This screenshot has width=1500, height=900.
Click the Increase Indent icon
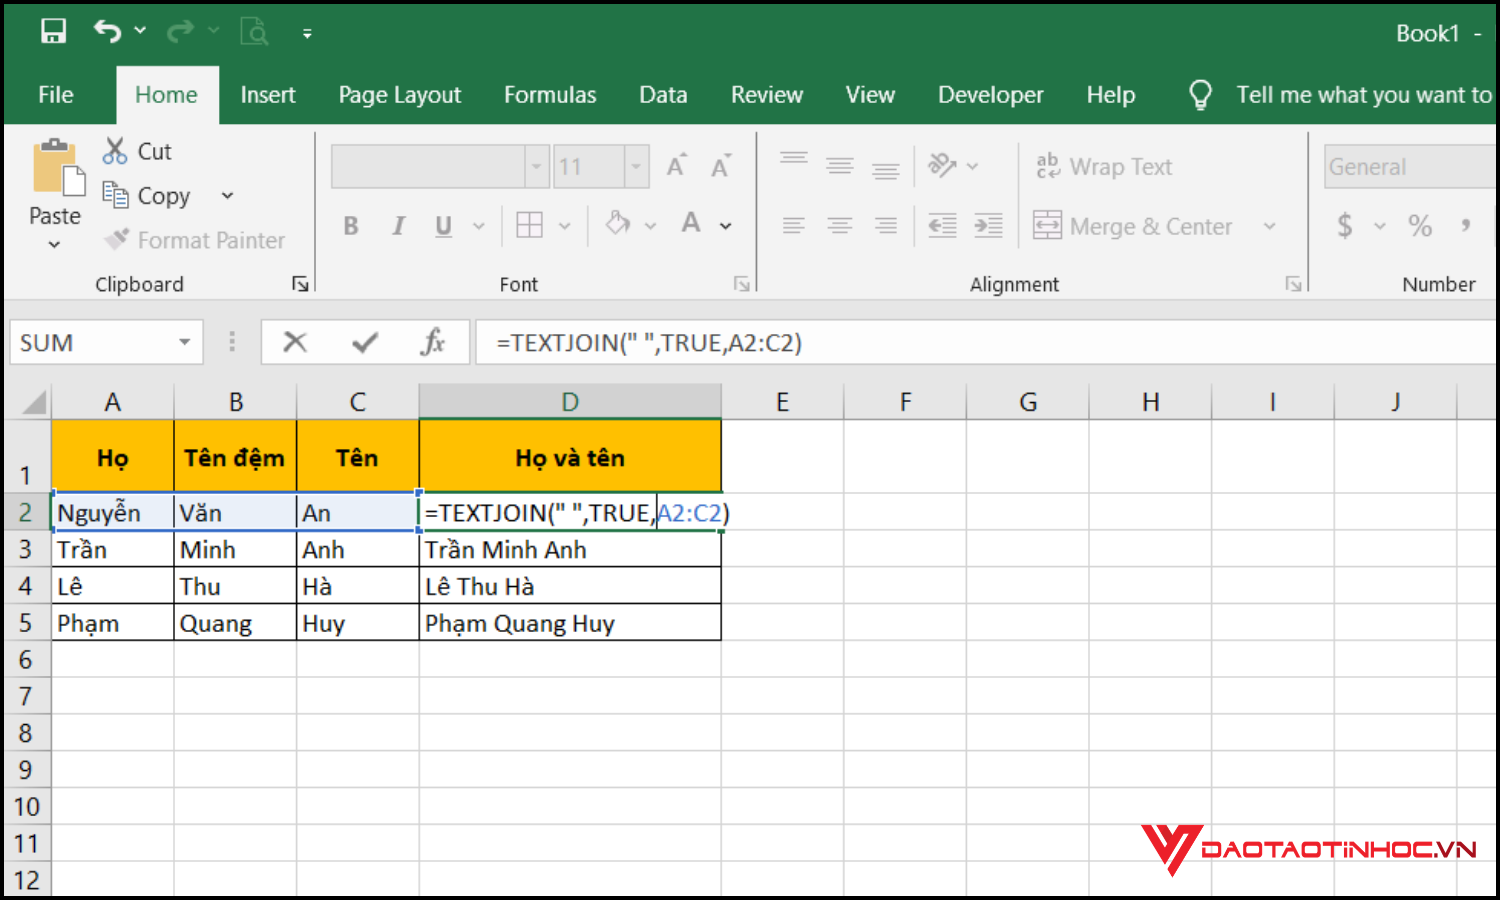(988, 226)
